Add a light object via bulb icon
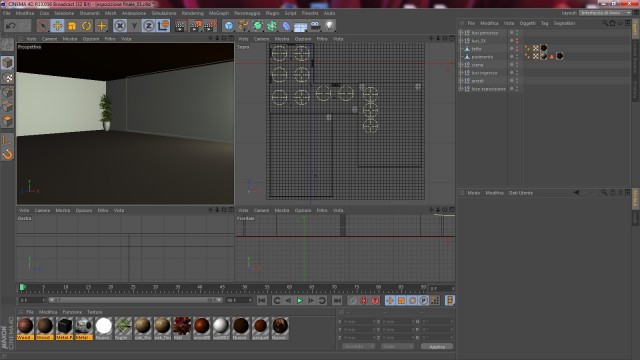The width and height of the screenshot is (640, 360). click(x=329, y=26)
